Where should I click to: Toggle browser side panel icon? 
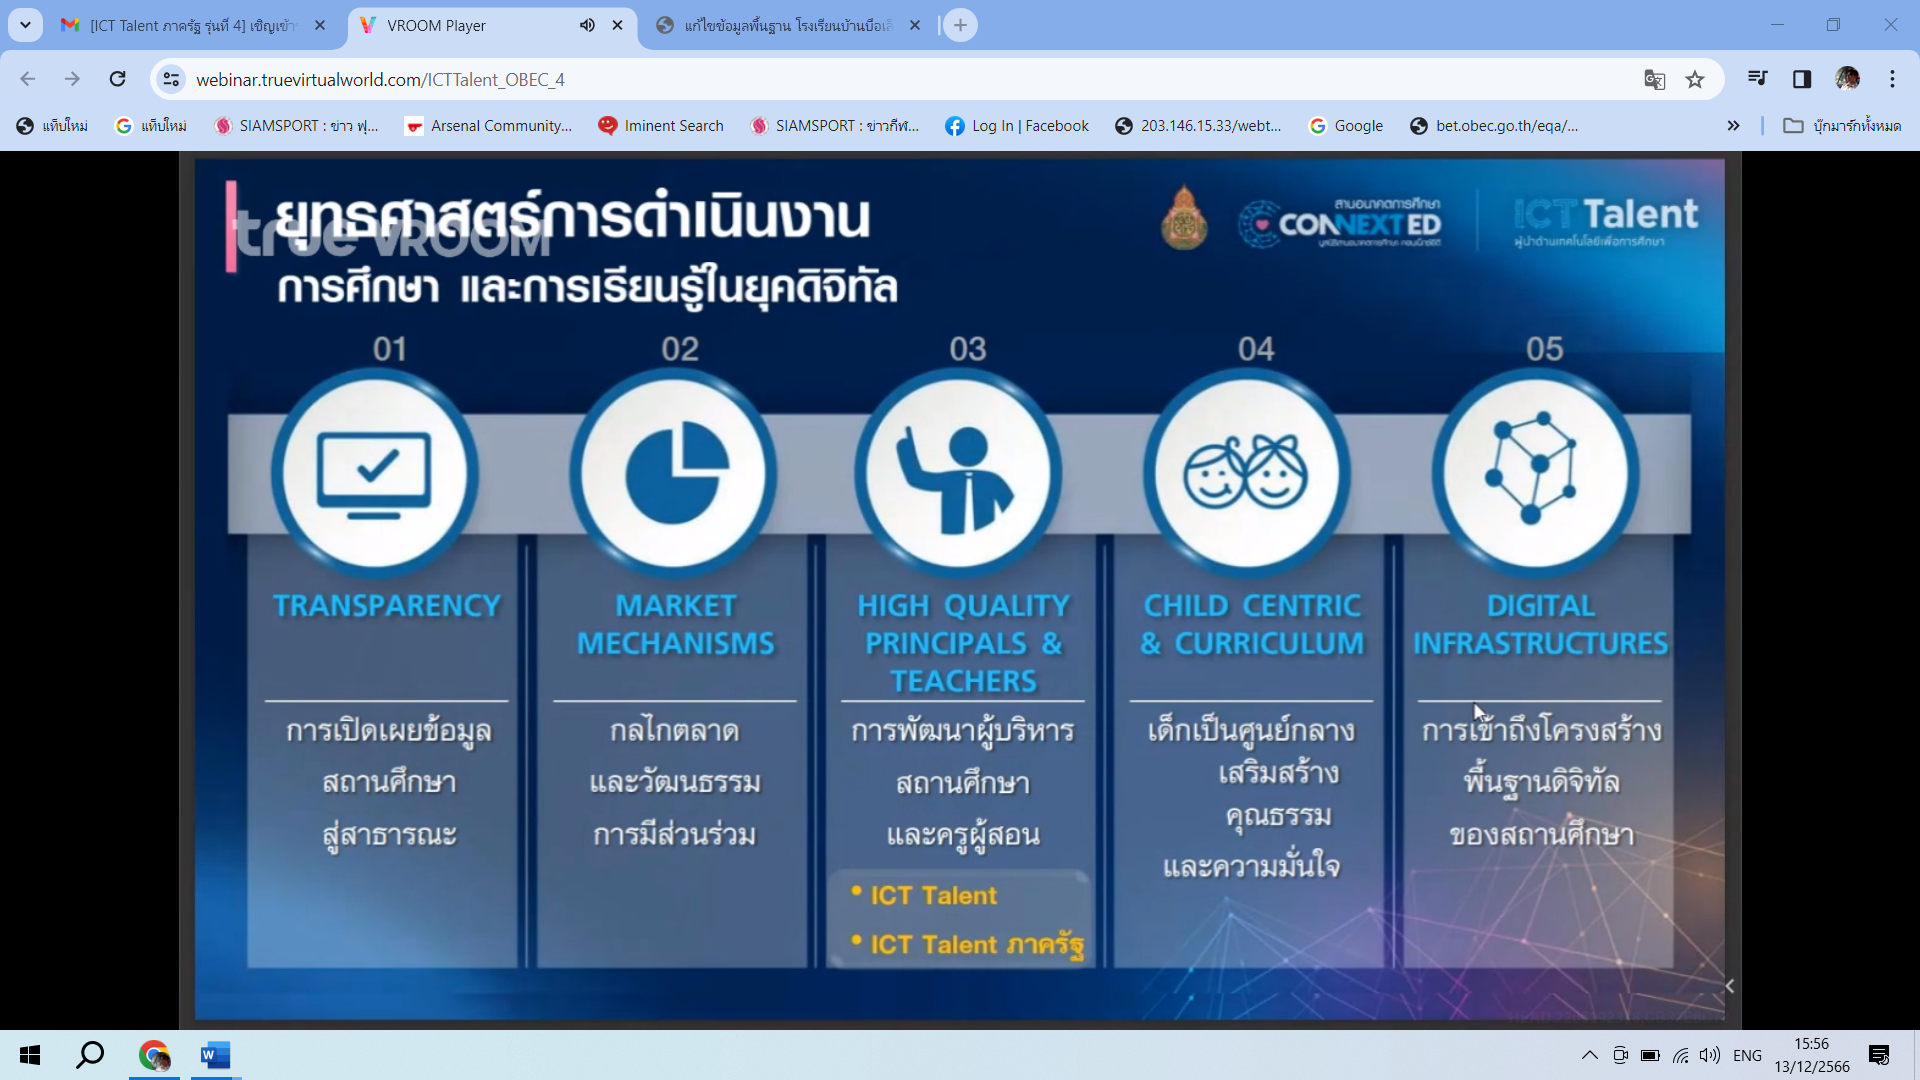pos(1802,79)
